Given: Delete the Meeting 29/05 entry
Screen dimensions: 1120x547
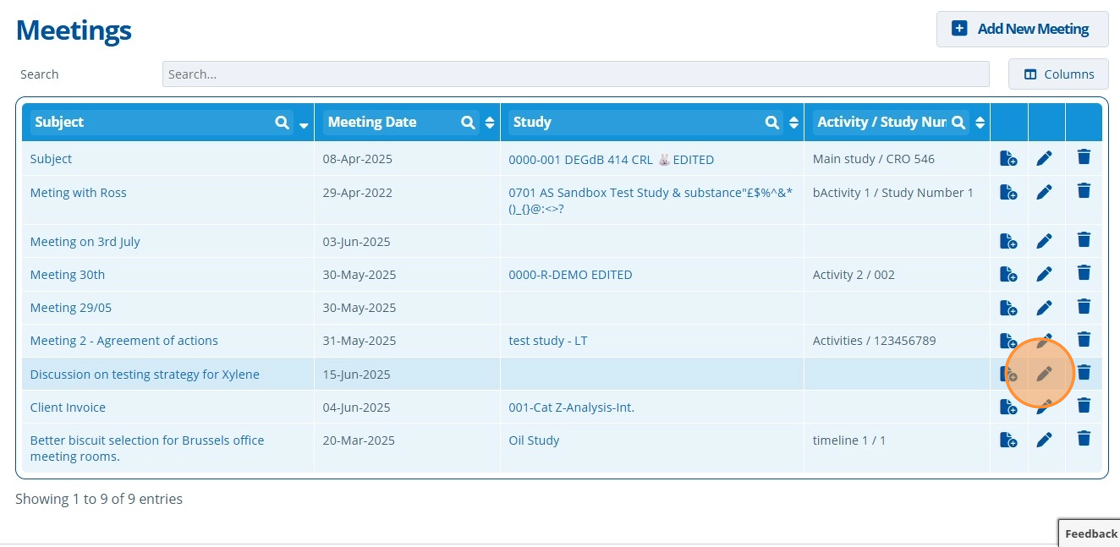Looking at the screenshot, I should (x=1083, y=306).
